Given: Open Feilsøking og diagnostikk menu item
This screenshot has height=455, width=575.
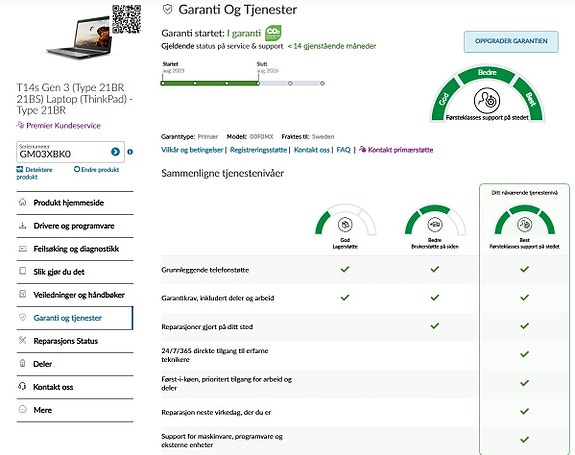Looking at the screenshot, I should point(75,249).
